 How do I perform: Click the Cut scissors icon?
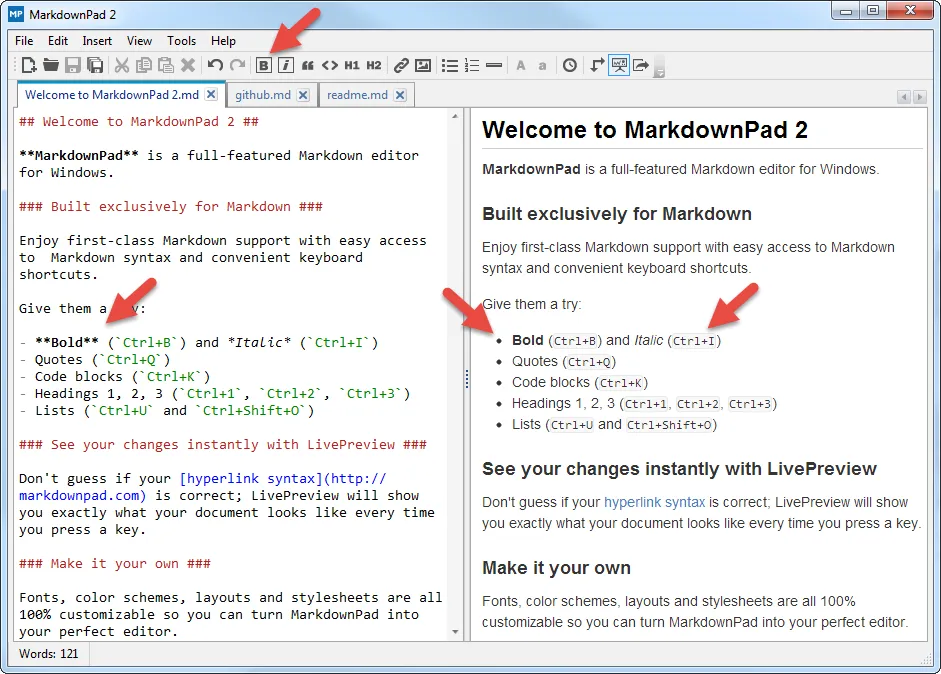(x=122, y=65)
